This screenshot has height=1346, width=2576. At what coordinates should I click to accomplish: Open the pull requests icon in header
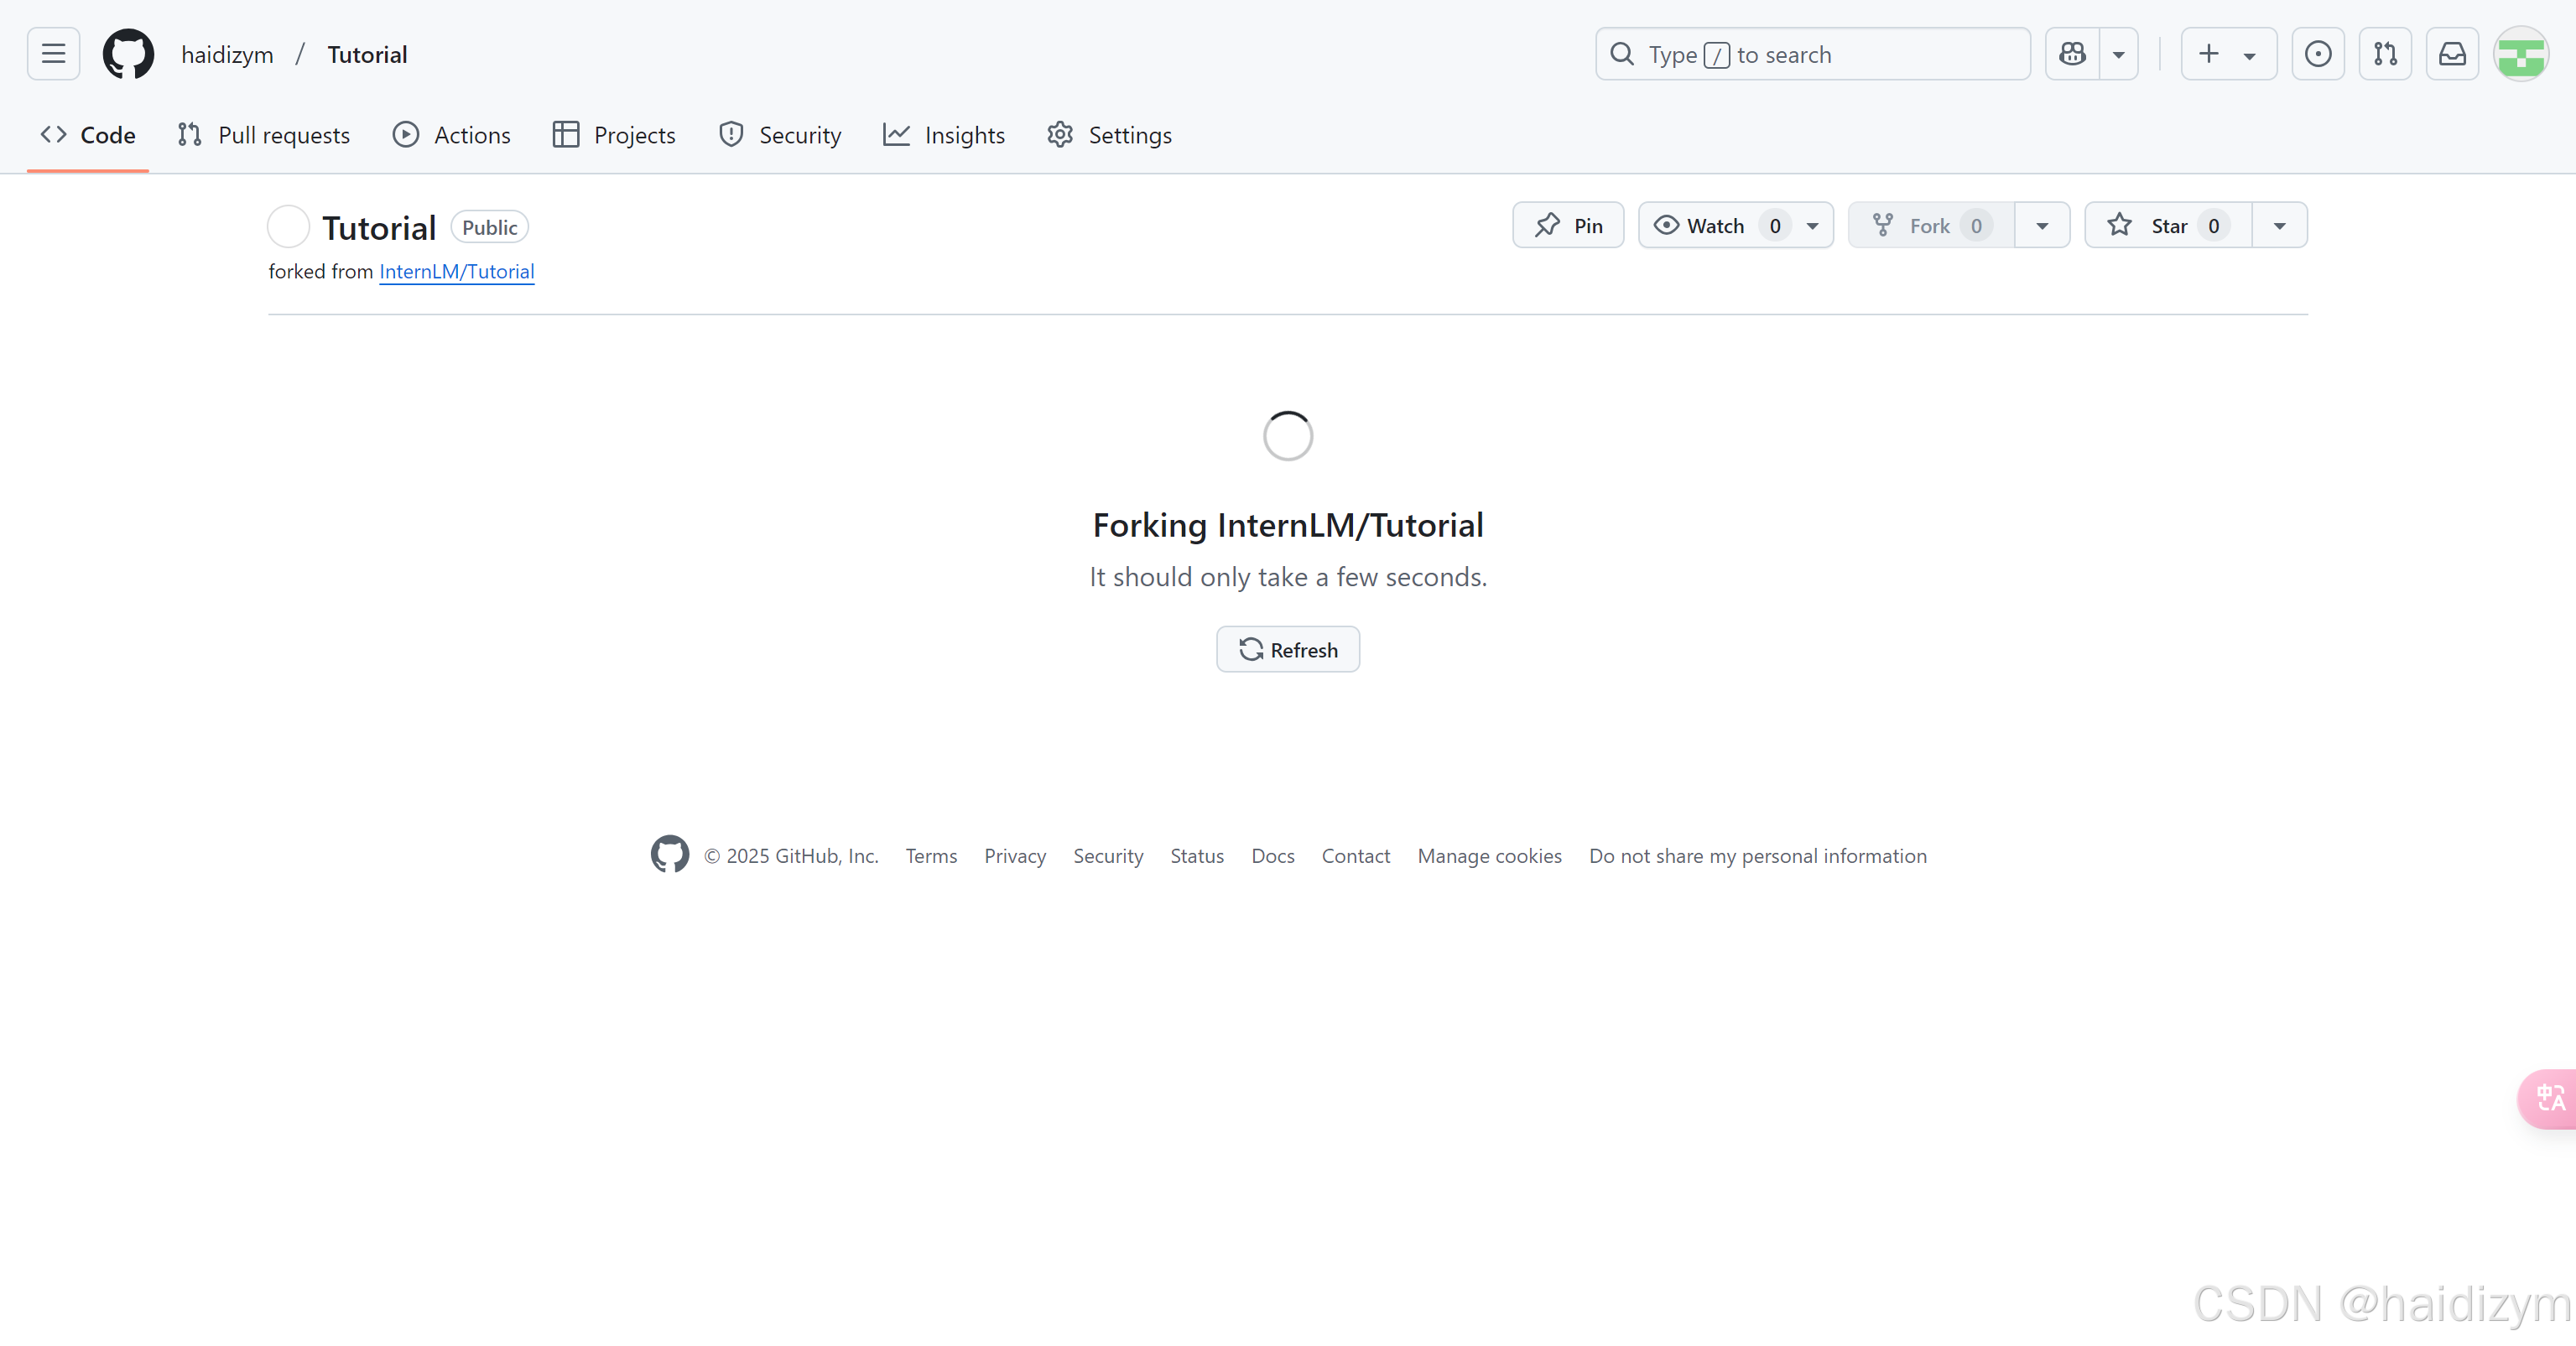(x=2385, y=54)
